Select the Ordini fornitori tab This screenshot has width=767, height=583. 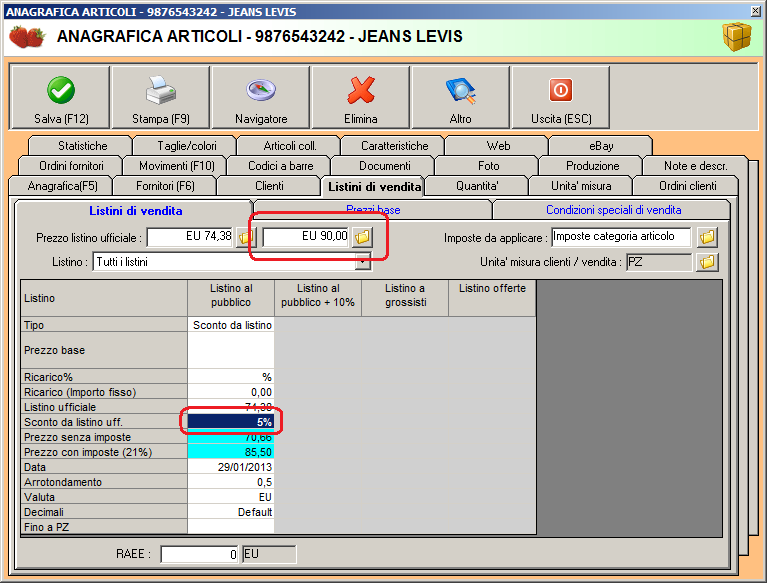point(71,166)
